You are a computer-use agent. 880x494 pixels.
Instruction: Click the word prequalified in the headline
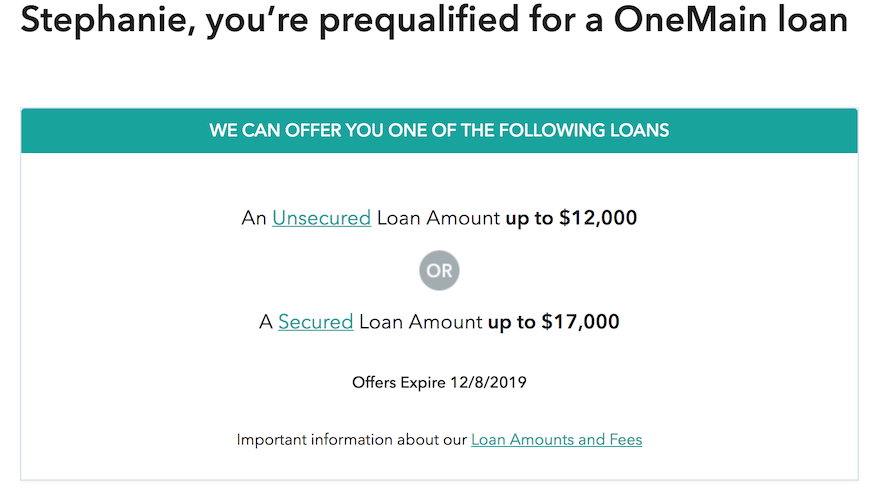click(x=419, y=20)
